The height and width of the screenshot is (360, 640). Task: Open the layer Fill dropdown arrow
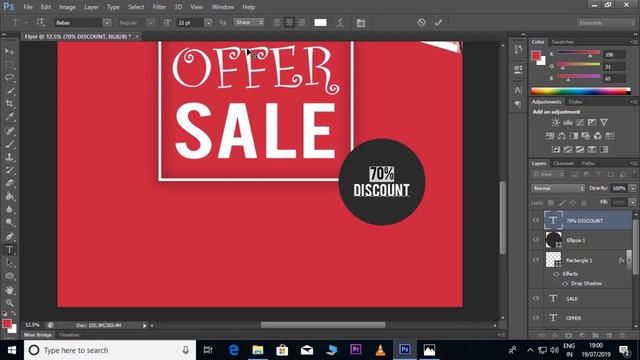633,202
